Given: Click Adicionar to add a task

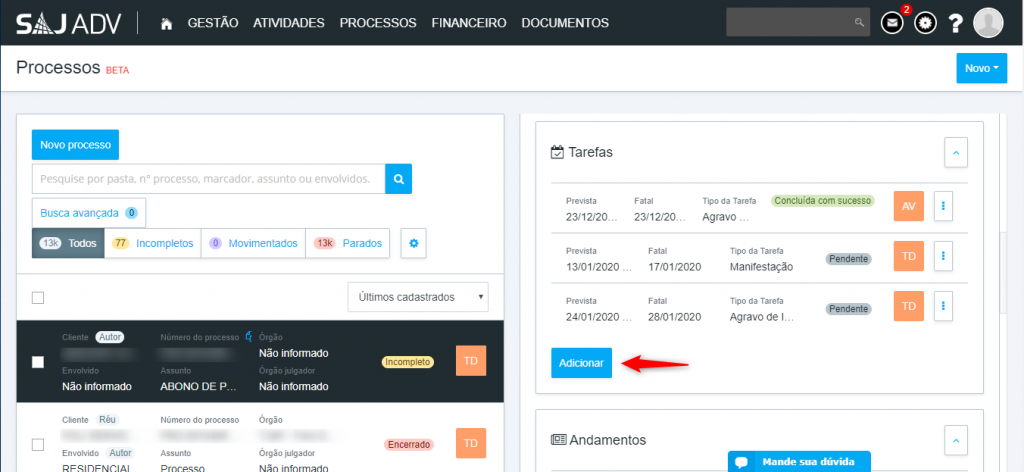Looking at the screenshot, I should tap(581, 362).
